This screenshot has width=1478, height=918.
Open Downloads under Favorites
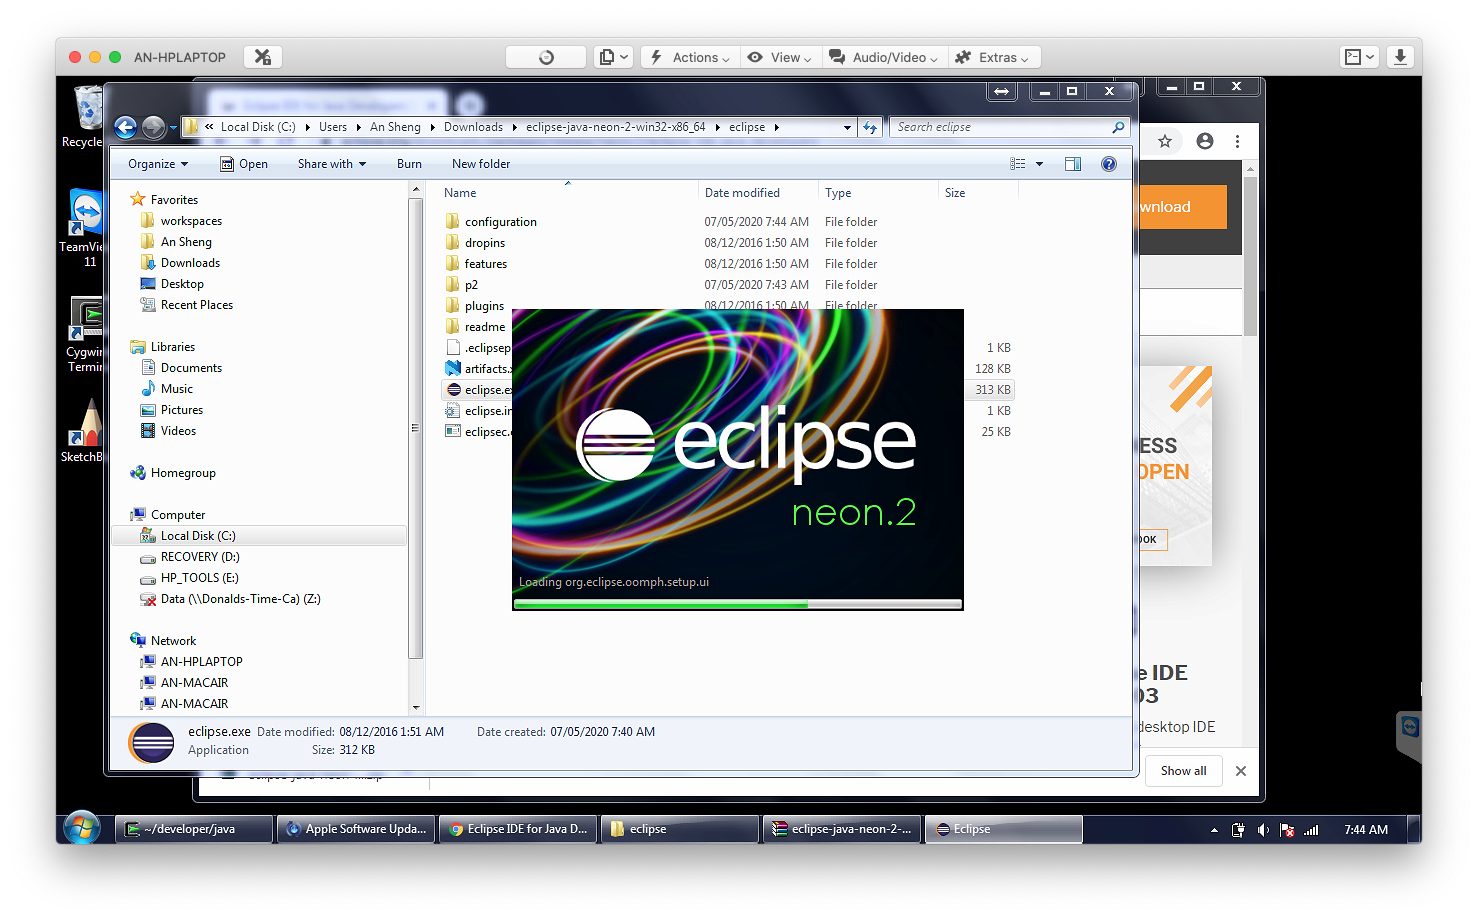point(190,263)
